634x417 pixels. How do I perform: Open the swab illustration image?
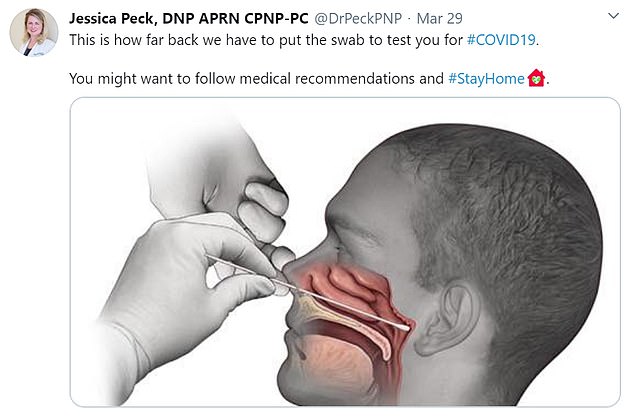click(345, 252)
